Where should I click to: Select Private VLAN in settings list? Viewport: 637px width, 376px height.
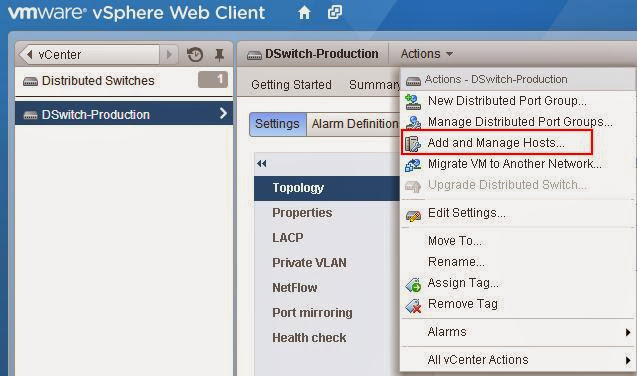(309, 263)
